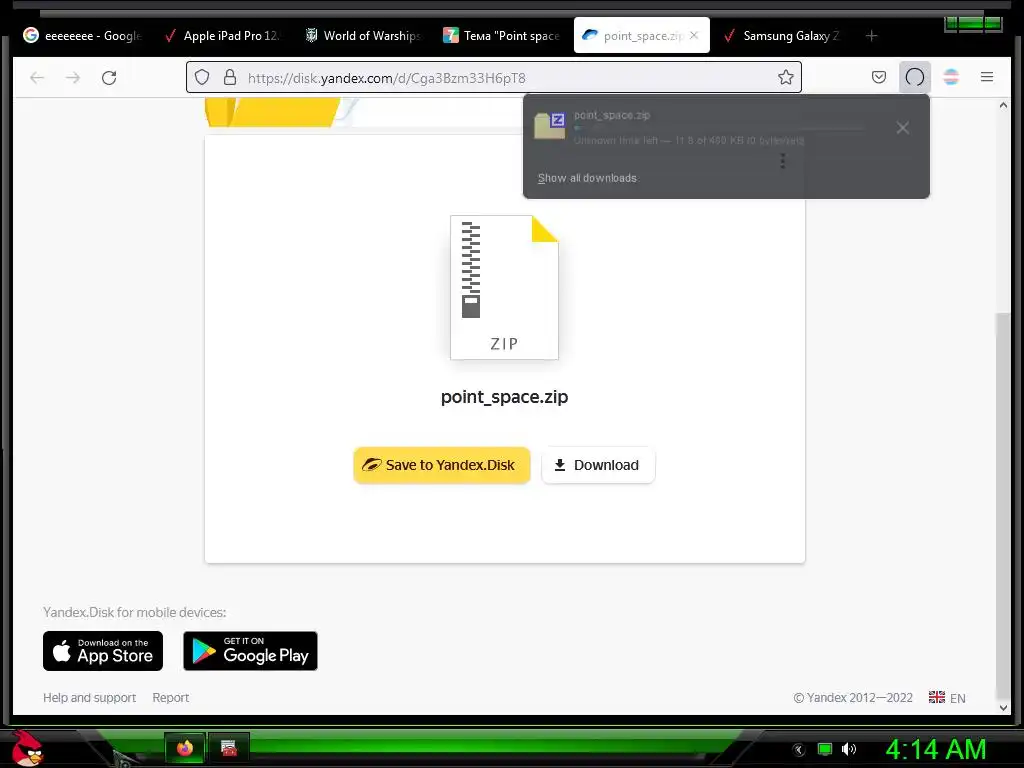Viewport: 1024px width, 768px height.
Task: Click the download progress bar
Action: [718, 128]
